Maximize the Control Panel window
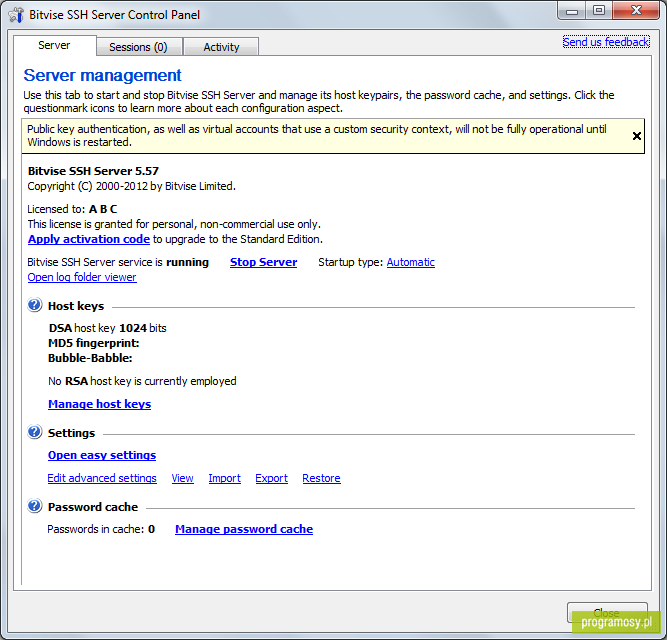Viewport: 667px width, 640px height. [599, 11]
